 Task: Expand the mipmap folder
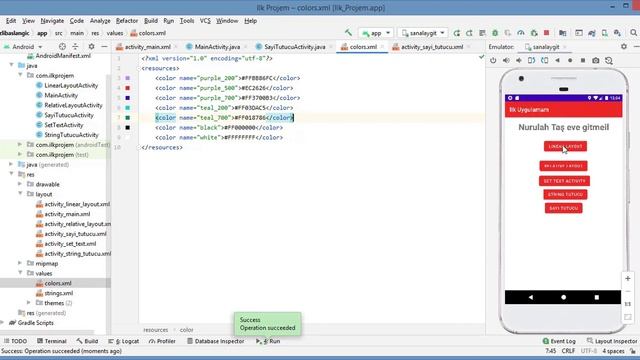(x=20, y=263)
